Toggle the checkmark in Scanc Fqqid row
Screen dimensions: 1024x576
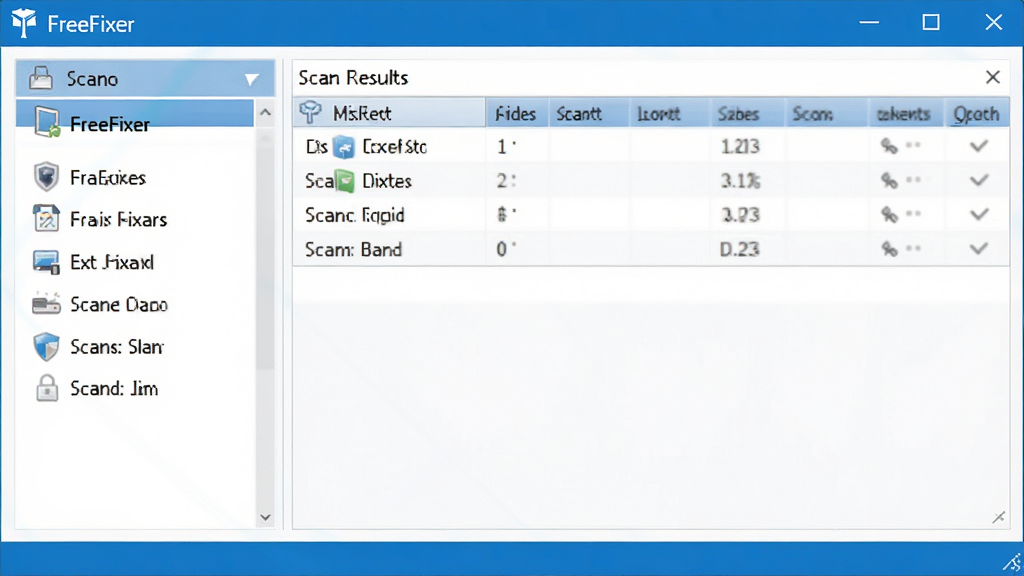pos(978,214)
